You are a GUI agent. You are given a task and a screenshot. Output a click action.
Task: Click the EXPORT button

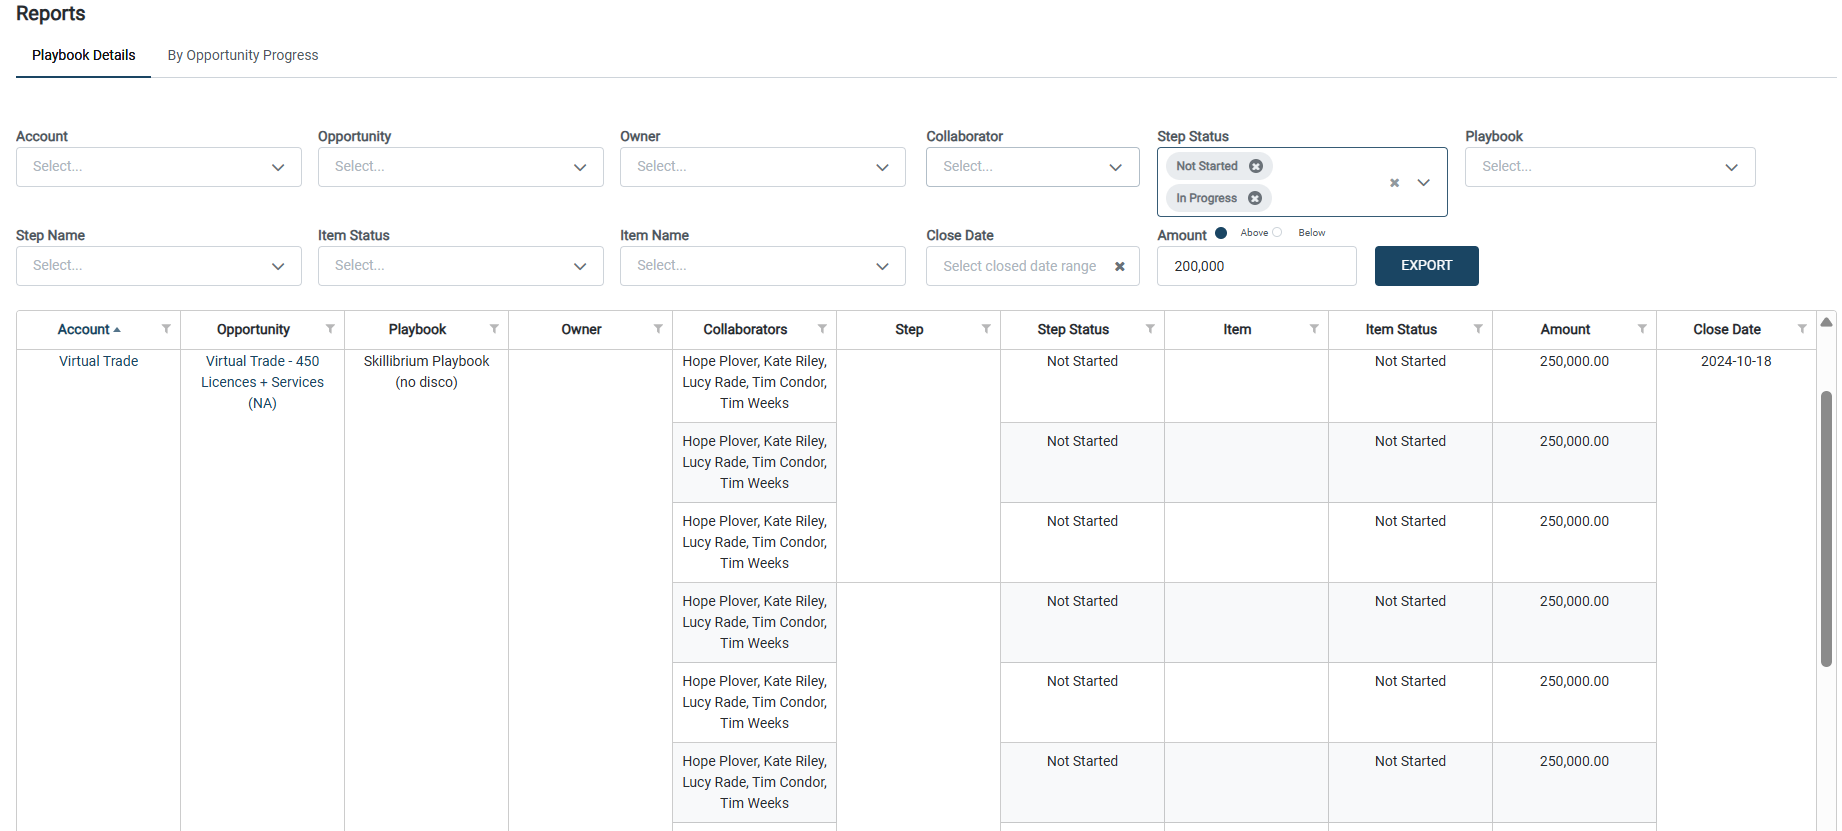[1426, 266]
